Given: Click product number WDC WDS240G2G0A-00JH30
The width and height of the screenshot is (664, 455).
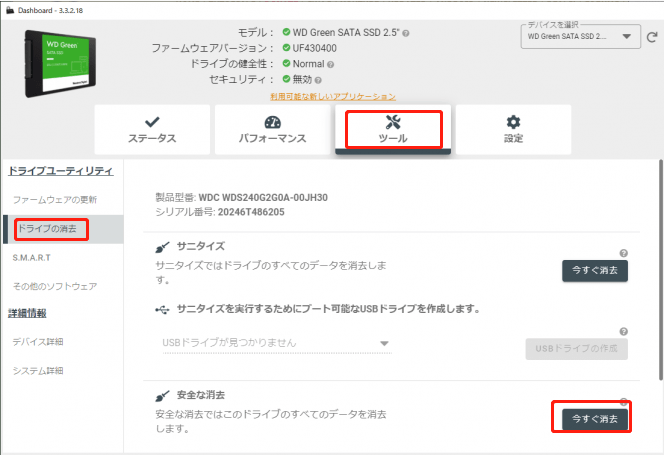Looking at the screenshot, I should pos(263,197).
